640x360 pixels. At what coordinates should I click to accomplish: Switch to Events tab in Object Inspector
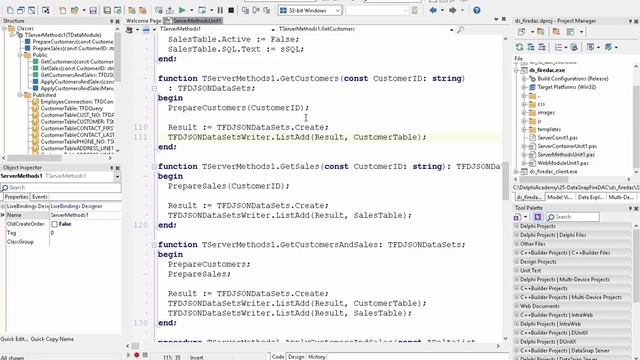(40, 197)
